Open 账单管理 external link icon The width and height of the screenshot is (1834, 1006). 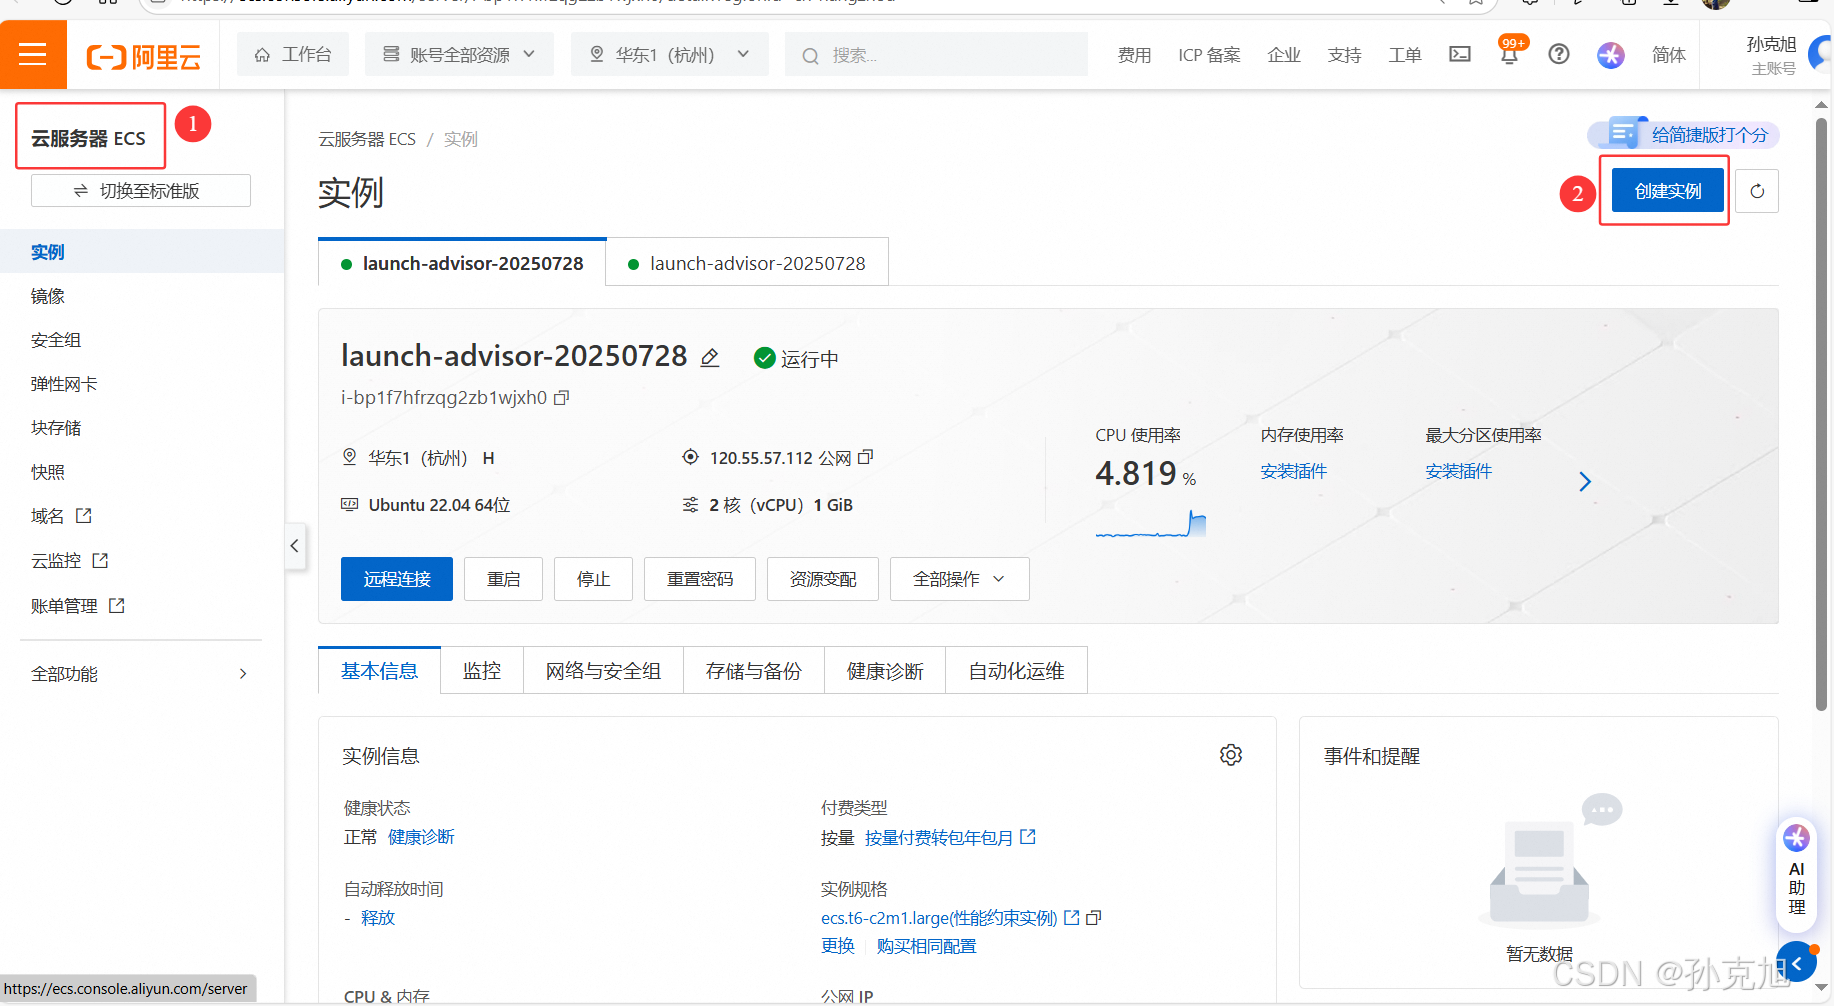[x=117, y=605]
